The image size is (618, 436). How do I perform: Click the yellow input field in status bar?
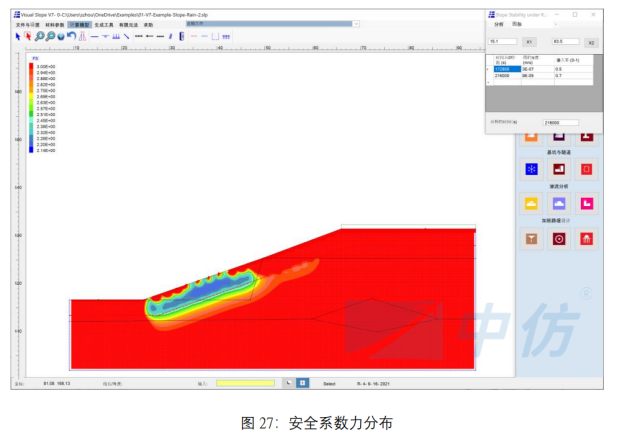(244, 382)
